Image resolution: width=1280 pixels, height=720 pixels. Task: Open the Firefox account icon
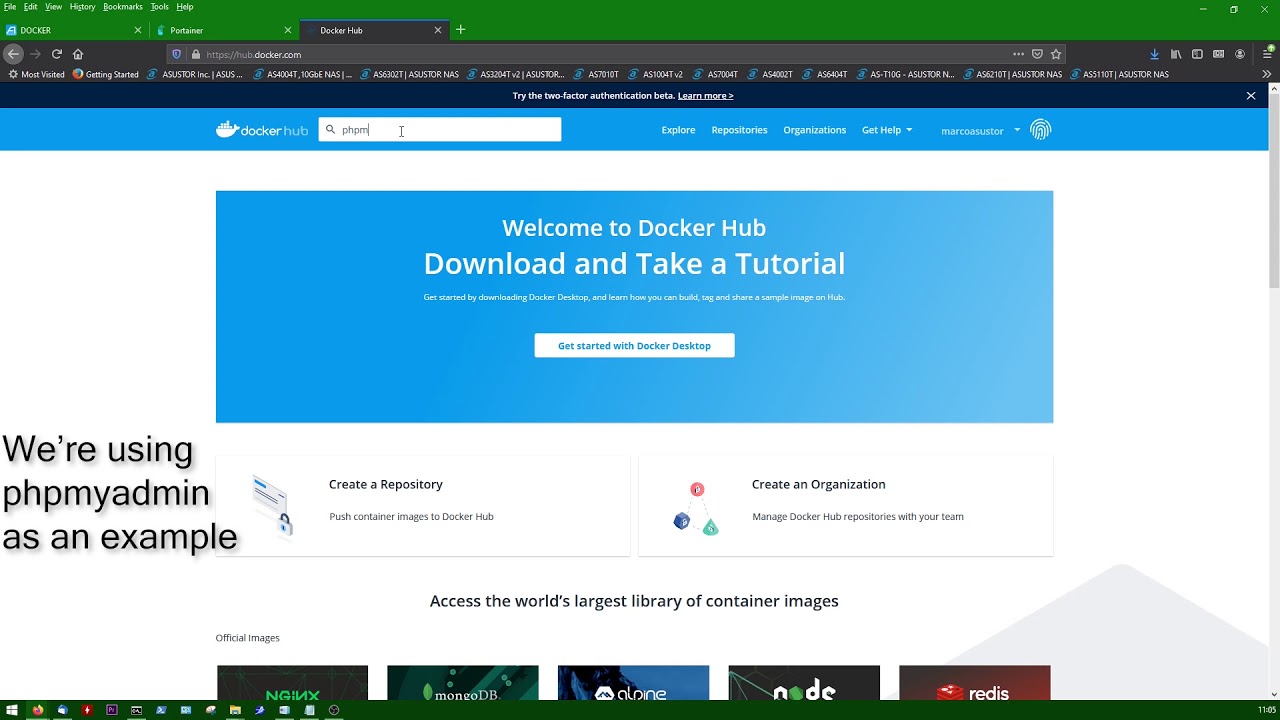(1240, 54)
